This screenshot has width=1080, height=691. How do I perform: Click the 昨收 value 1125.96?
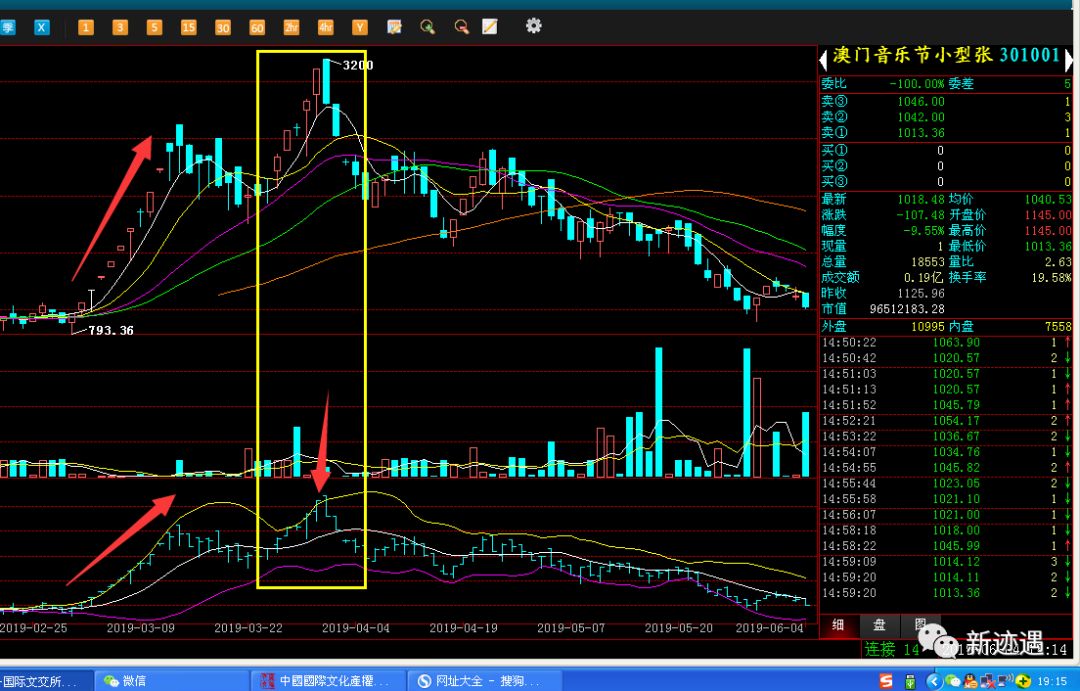point(921,293)
